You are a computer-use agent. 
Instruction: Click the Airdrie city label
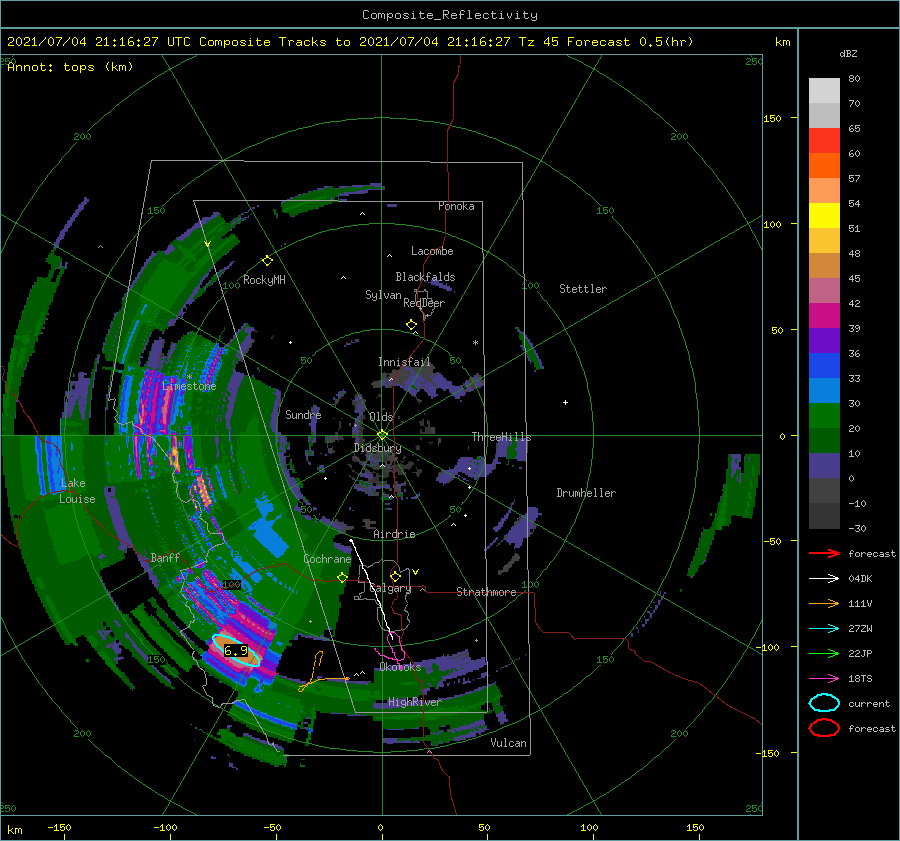[394, 534]
